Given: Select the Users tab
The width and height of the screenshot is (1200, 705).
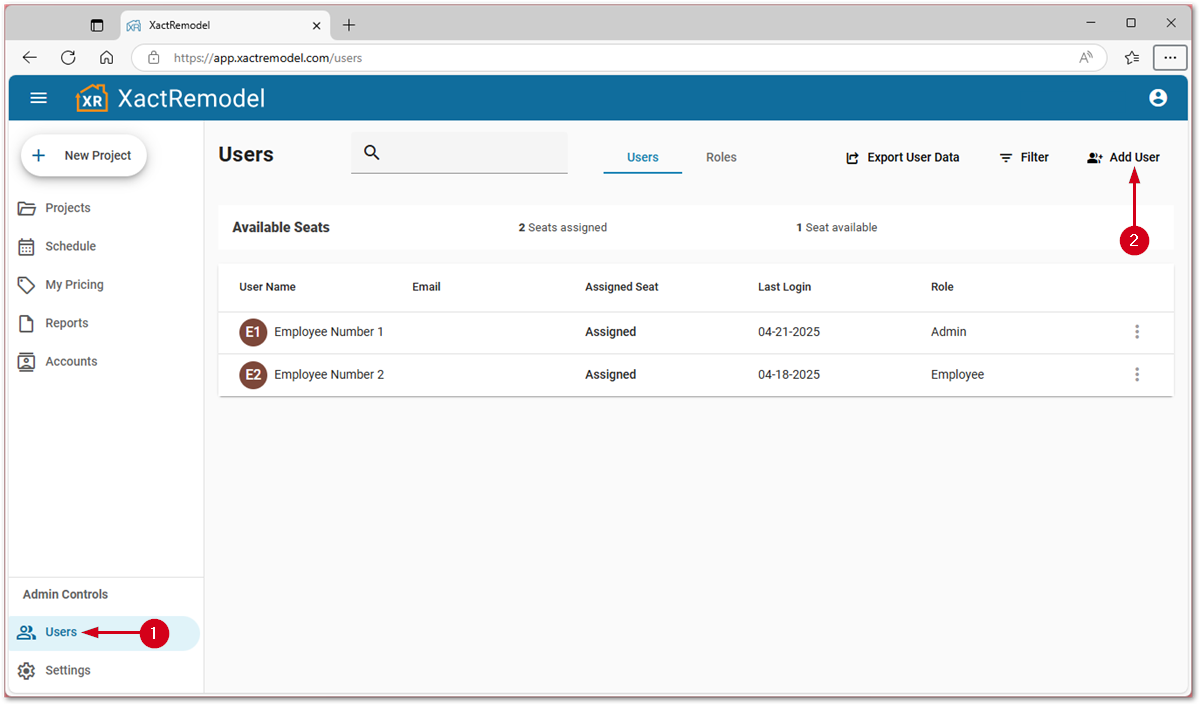Looking at the screenshot, I should 643,157.
